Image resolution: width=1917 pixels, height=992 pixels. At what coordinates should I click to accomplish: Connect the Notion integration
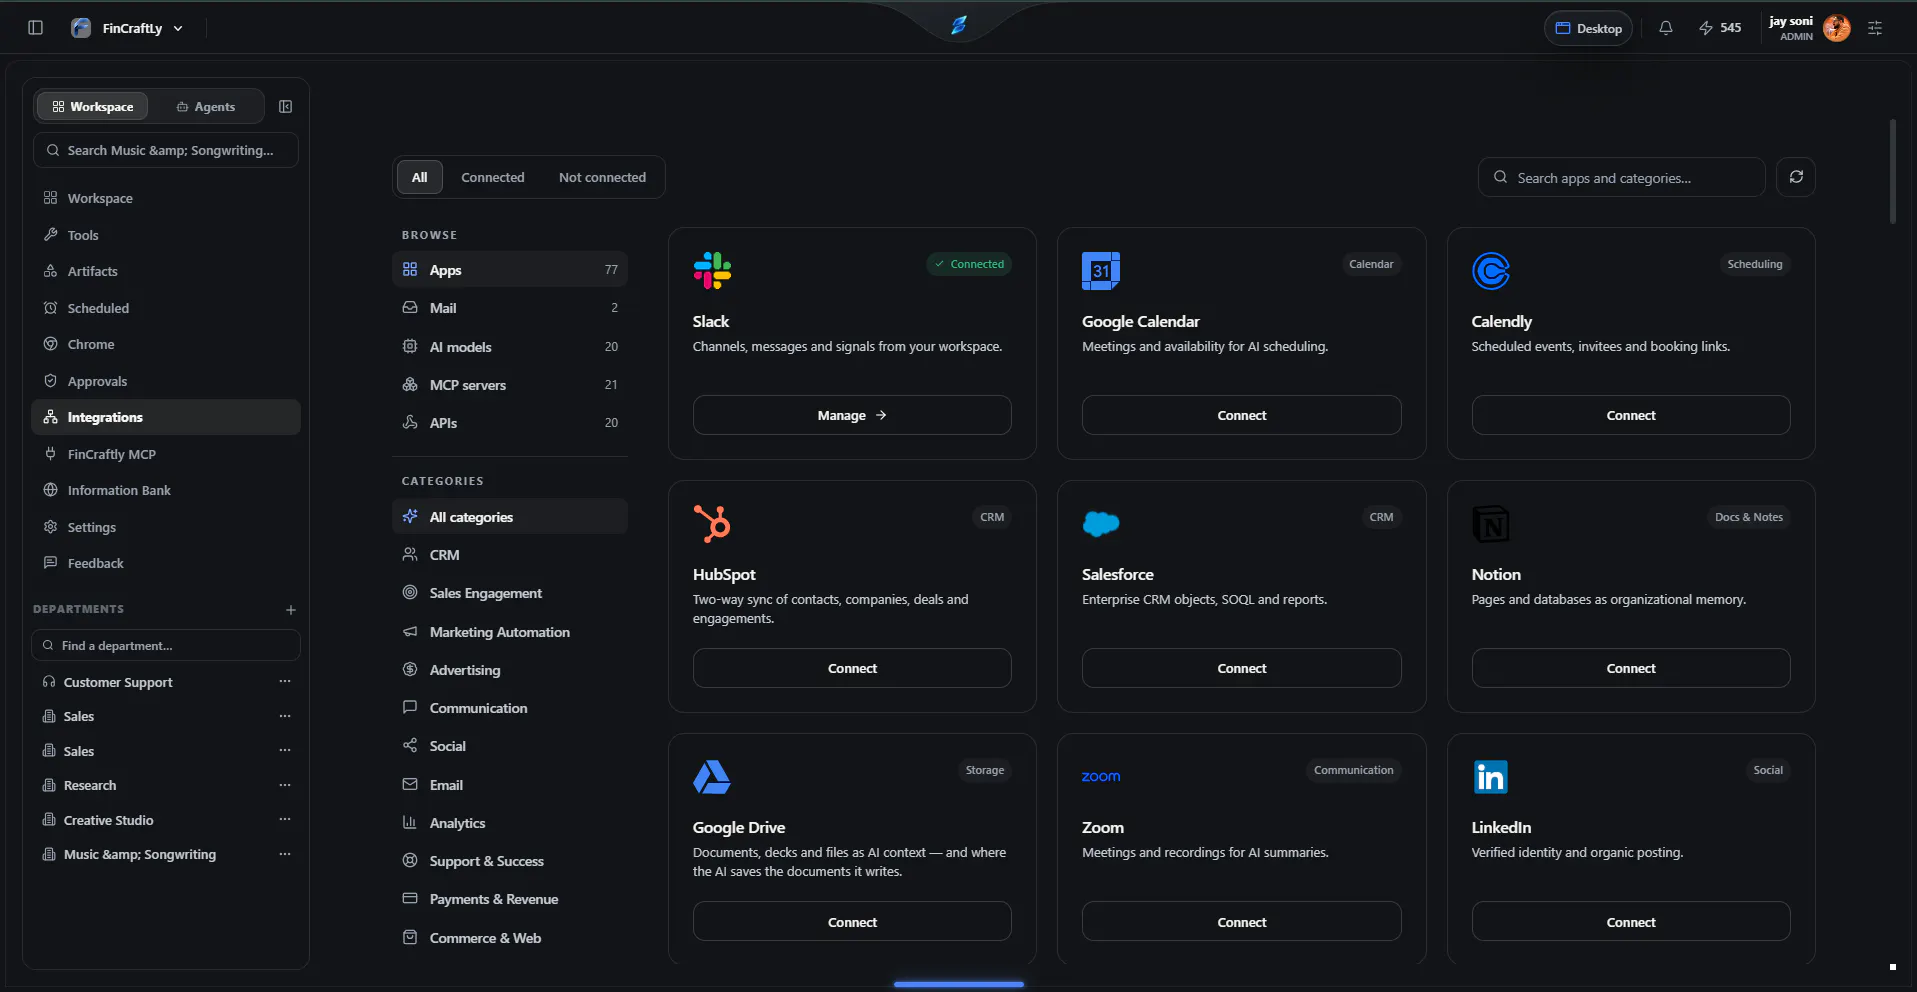(1631, 668)
